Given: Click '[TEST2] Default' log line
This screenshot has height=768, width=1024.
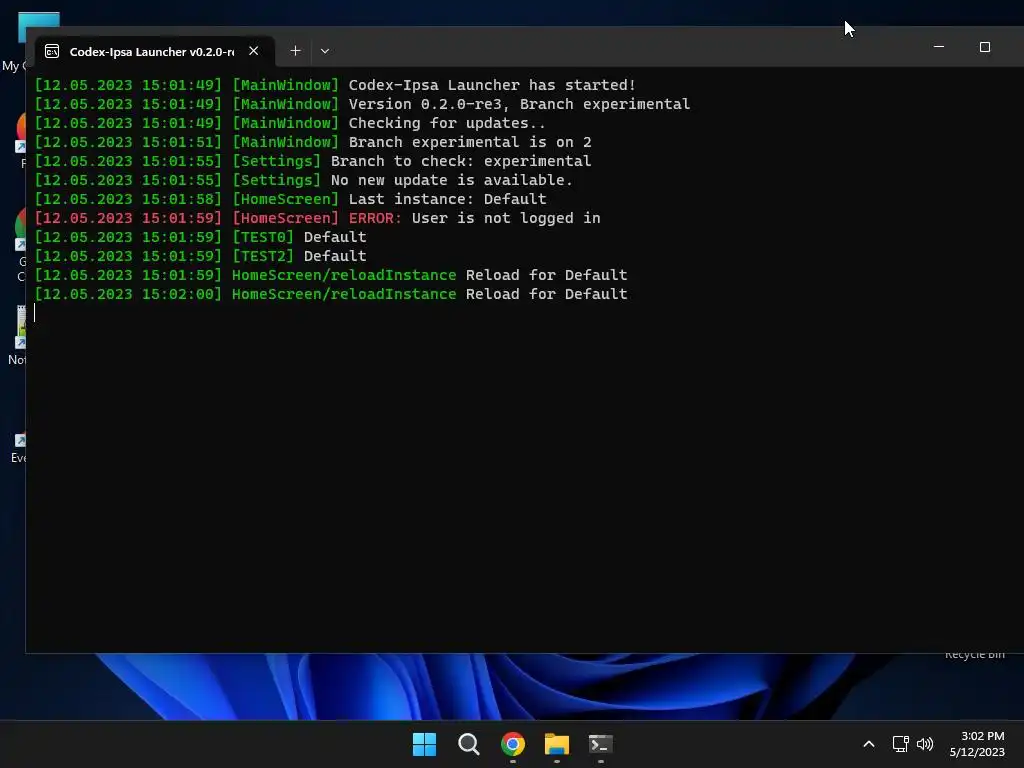Looking at the screenshot, I should point(200,255).
